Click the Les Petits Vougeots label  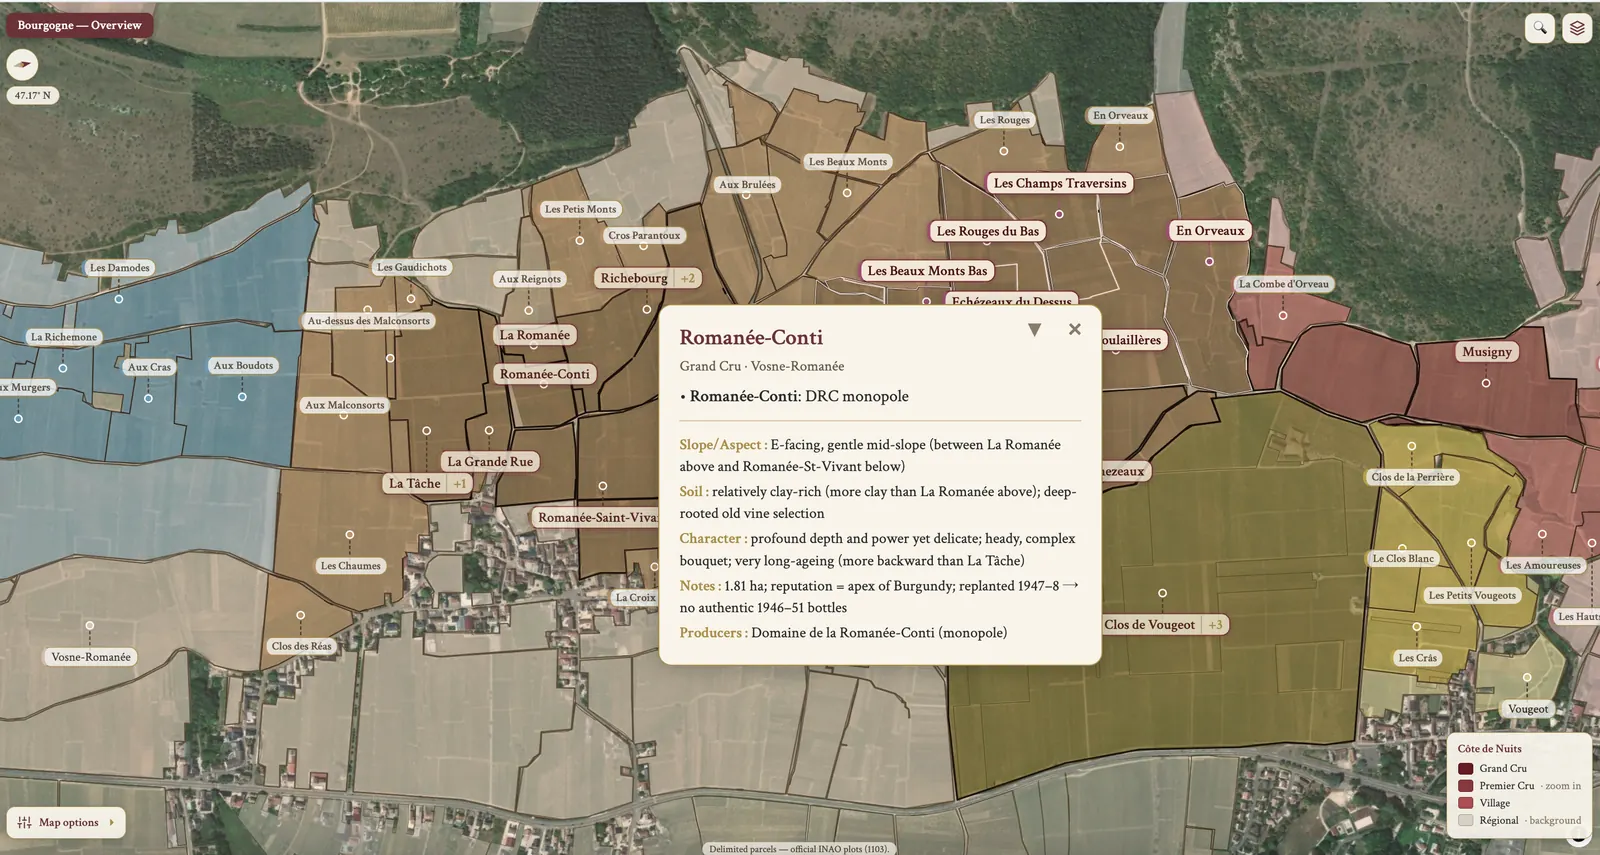[1472, 595]
